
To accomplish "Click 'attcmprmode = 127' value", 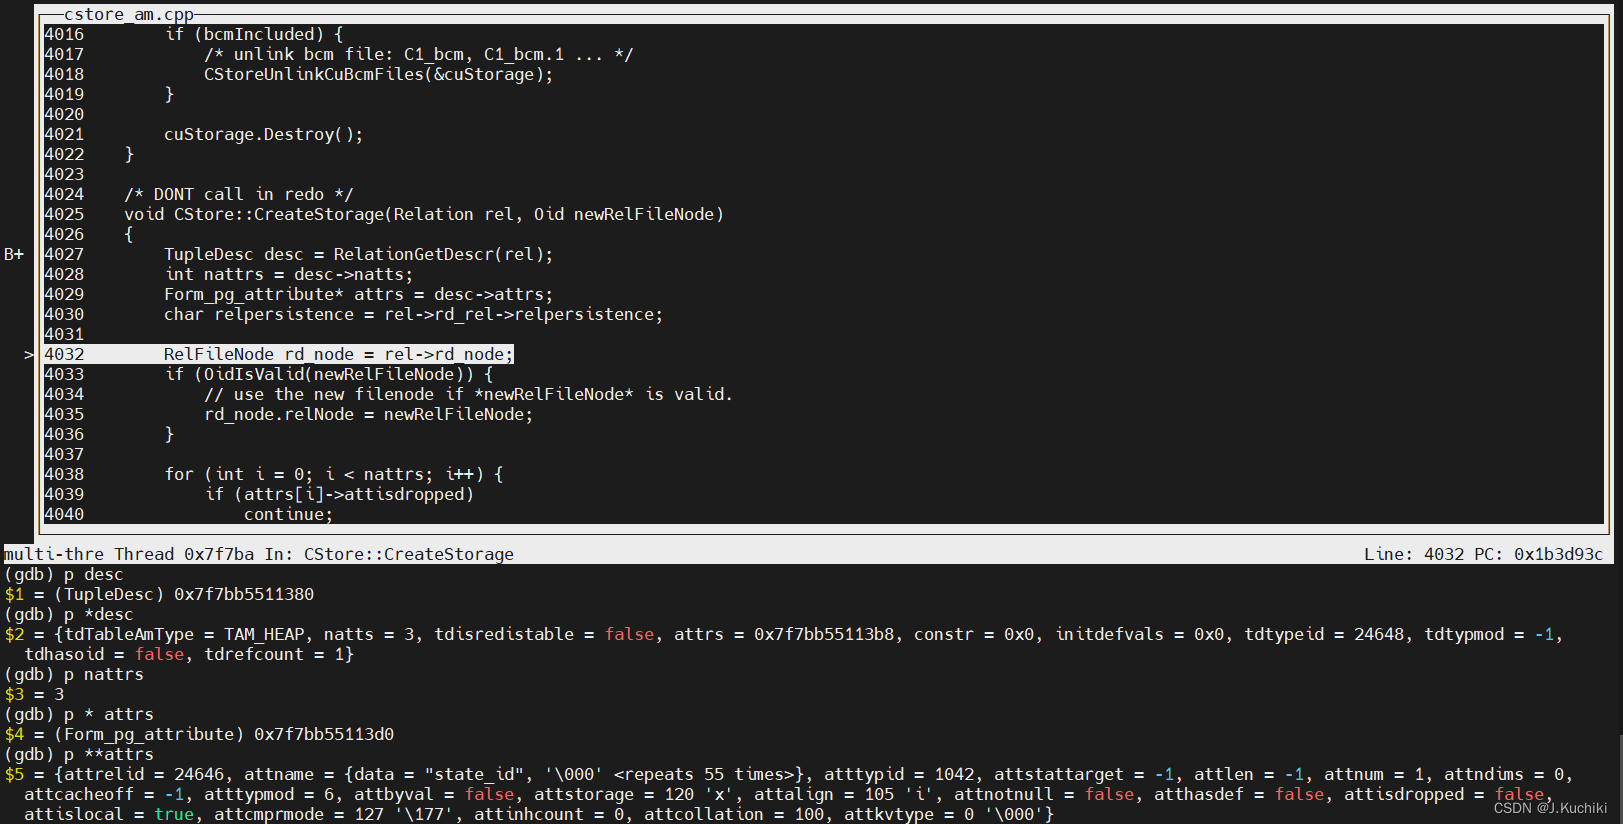I will [x=299, y=814].
